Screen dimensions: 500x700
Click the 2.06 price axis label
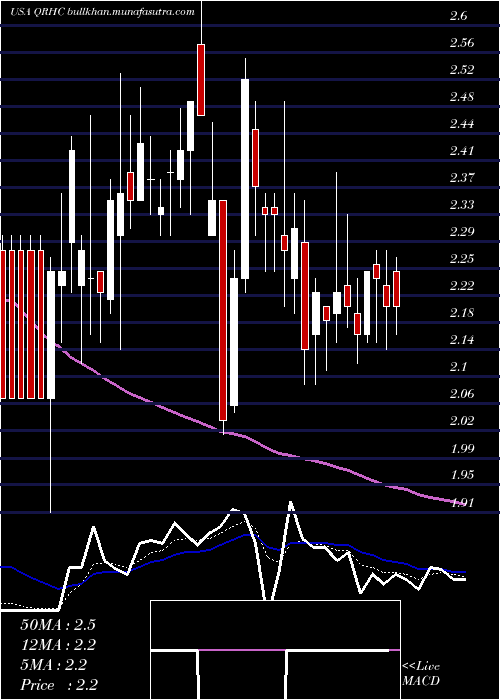[462, 394]
